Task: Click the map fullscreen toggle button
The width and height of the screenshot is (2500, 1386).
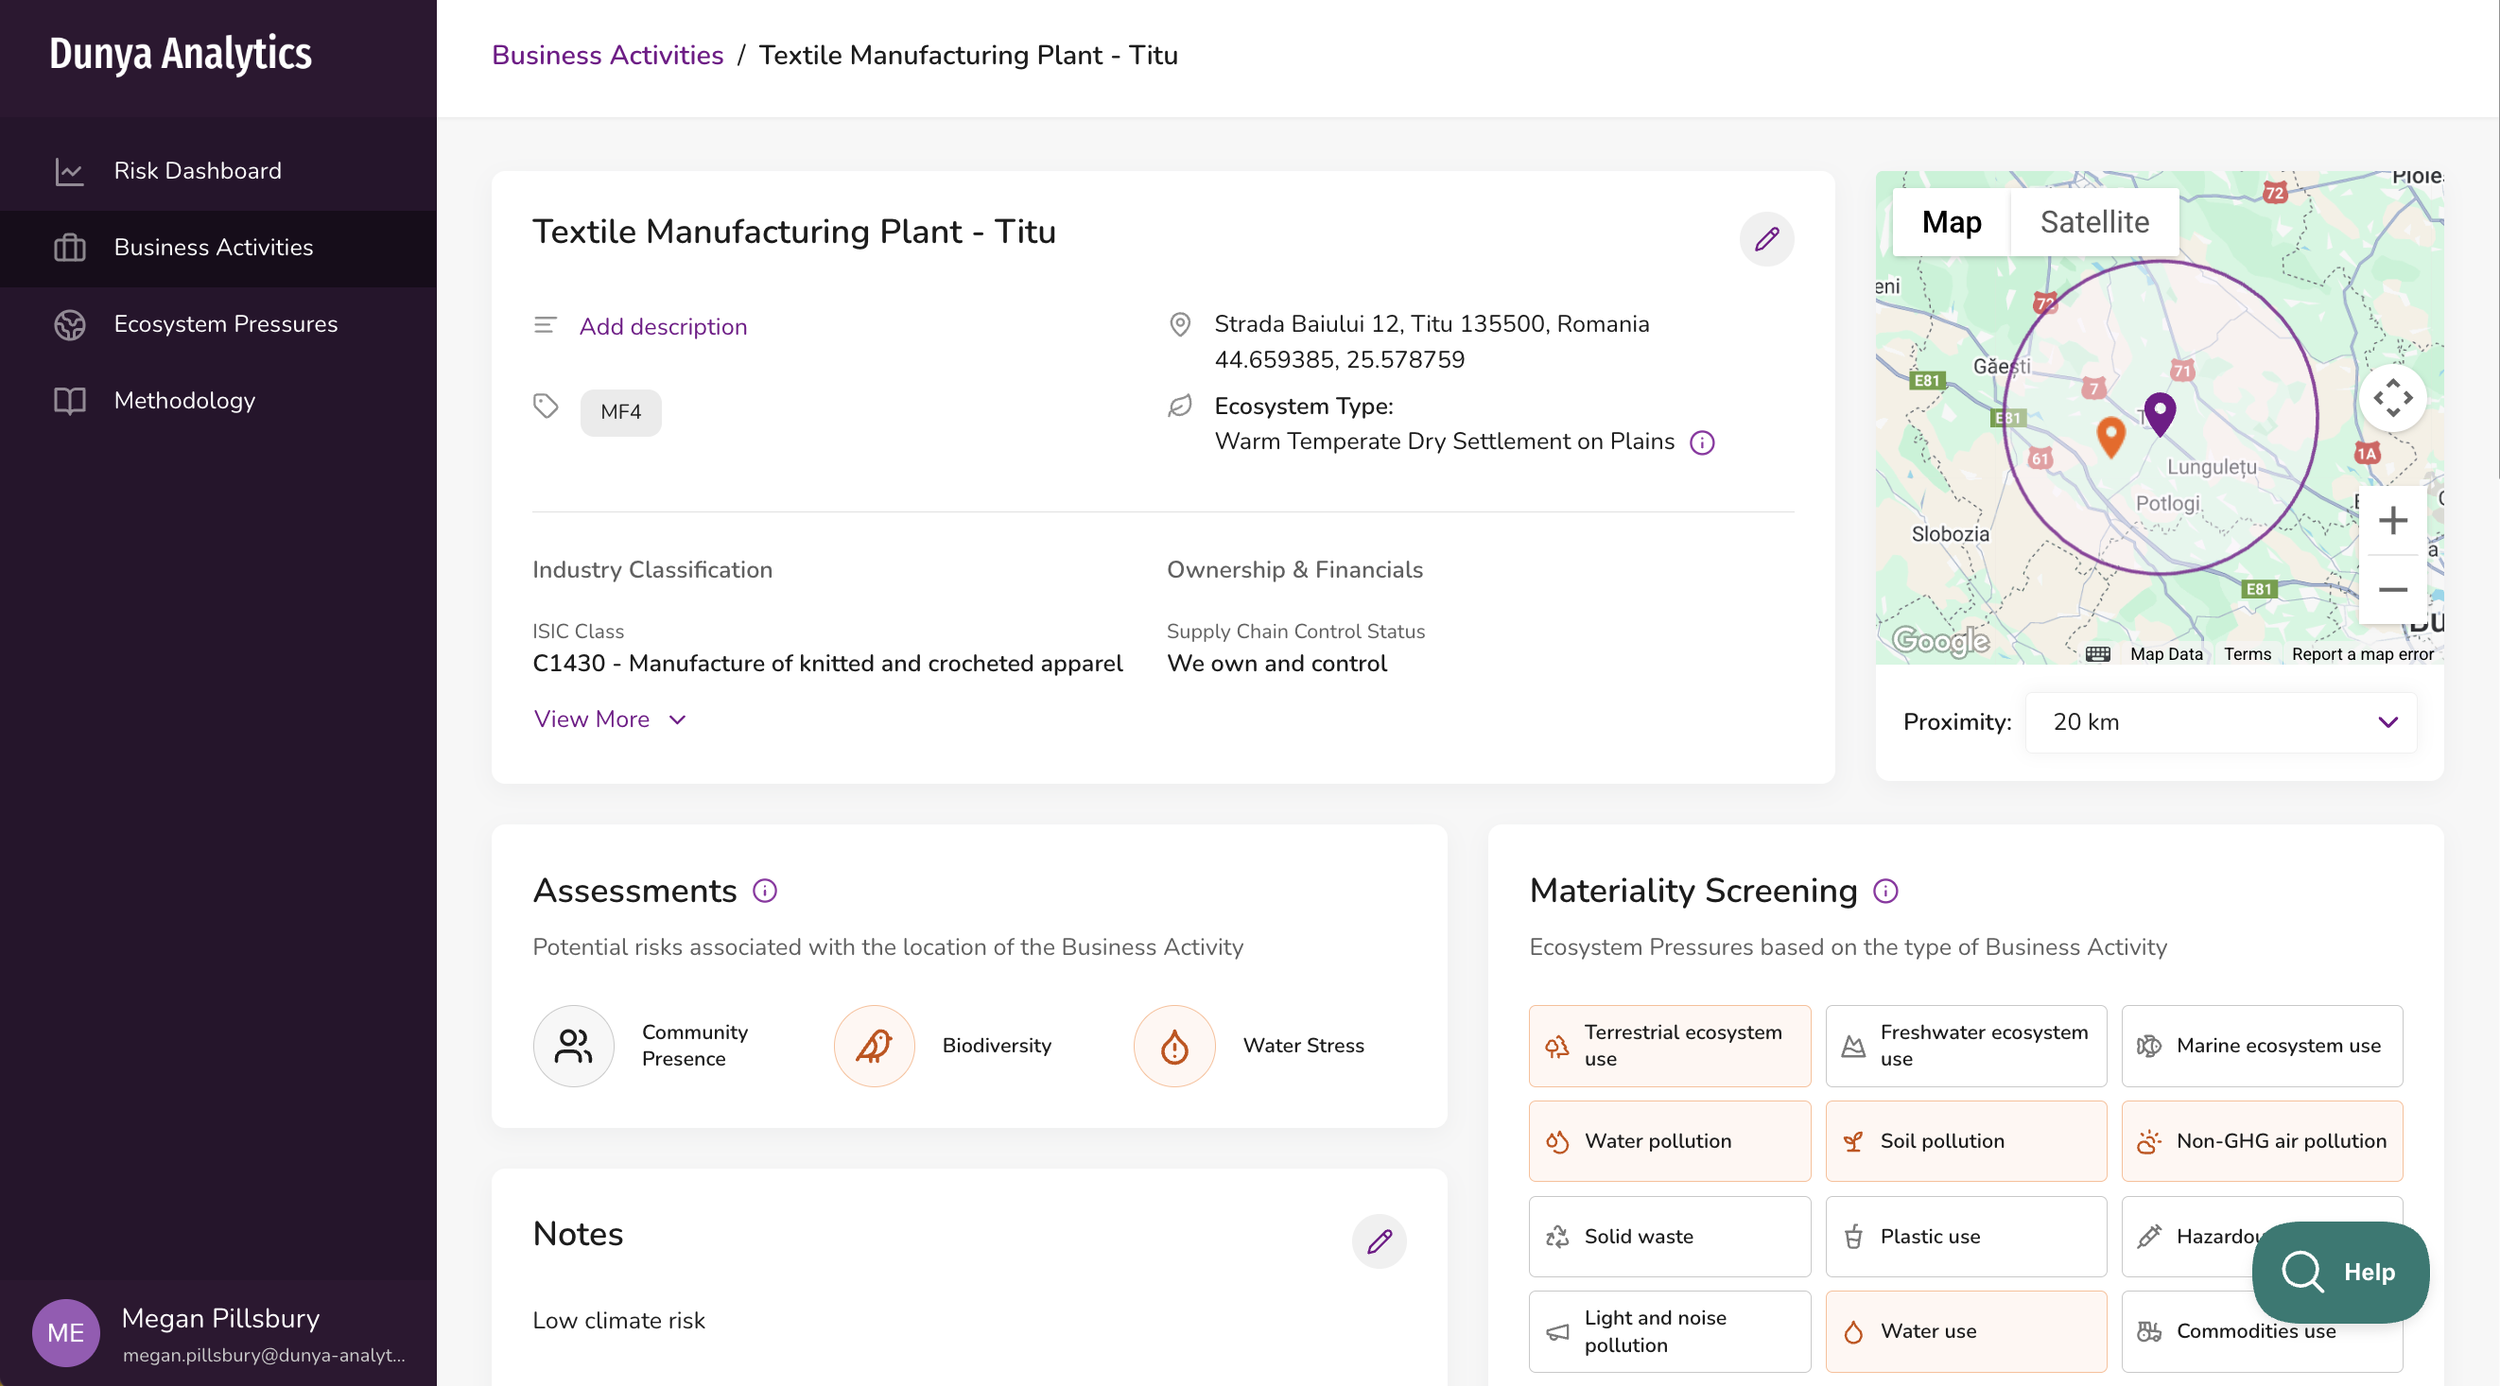Action: coord(2392,398)
